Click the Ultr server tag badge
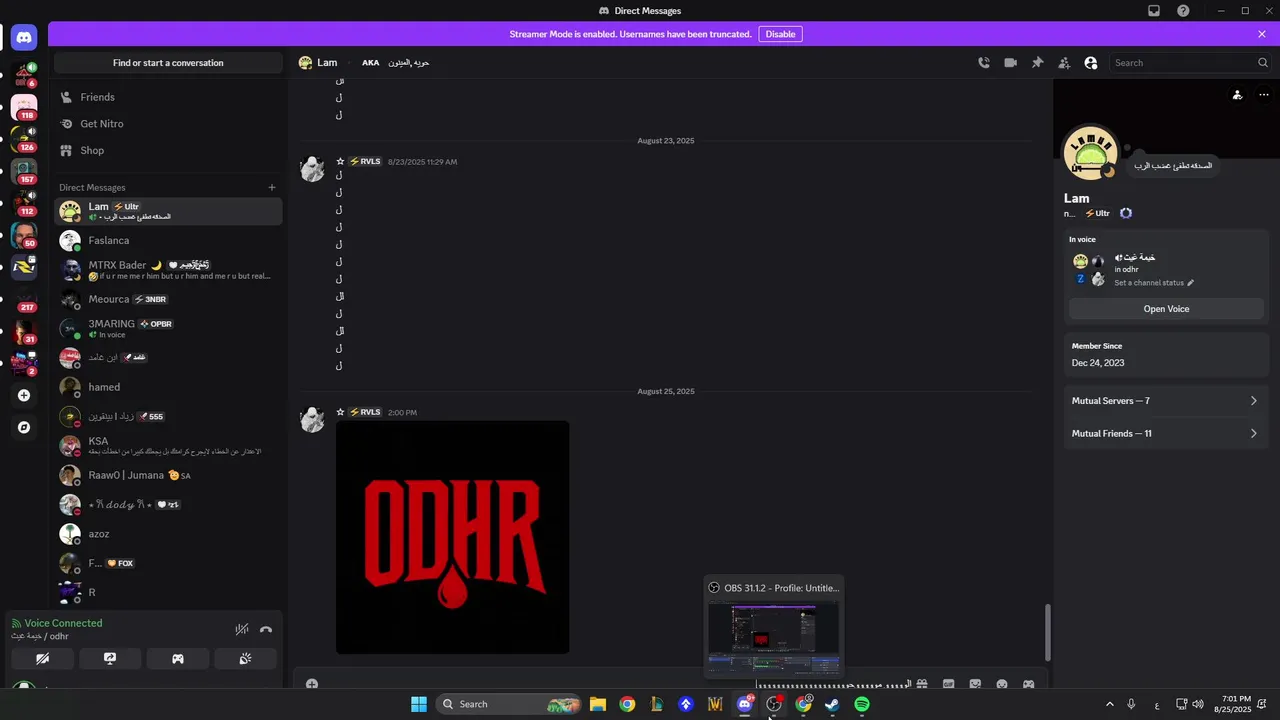 pyautogui.click(x=1098, y=213)
